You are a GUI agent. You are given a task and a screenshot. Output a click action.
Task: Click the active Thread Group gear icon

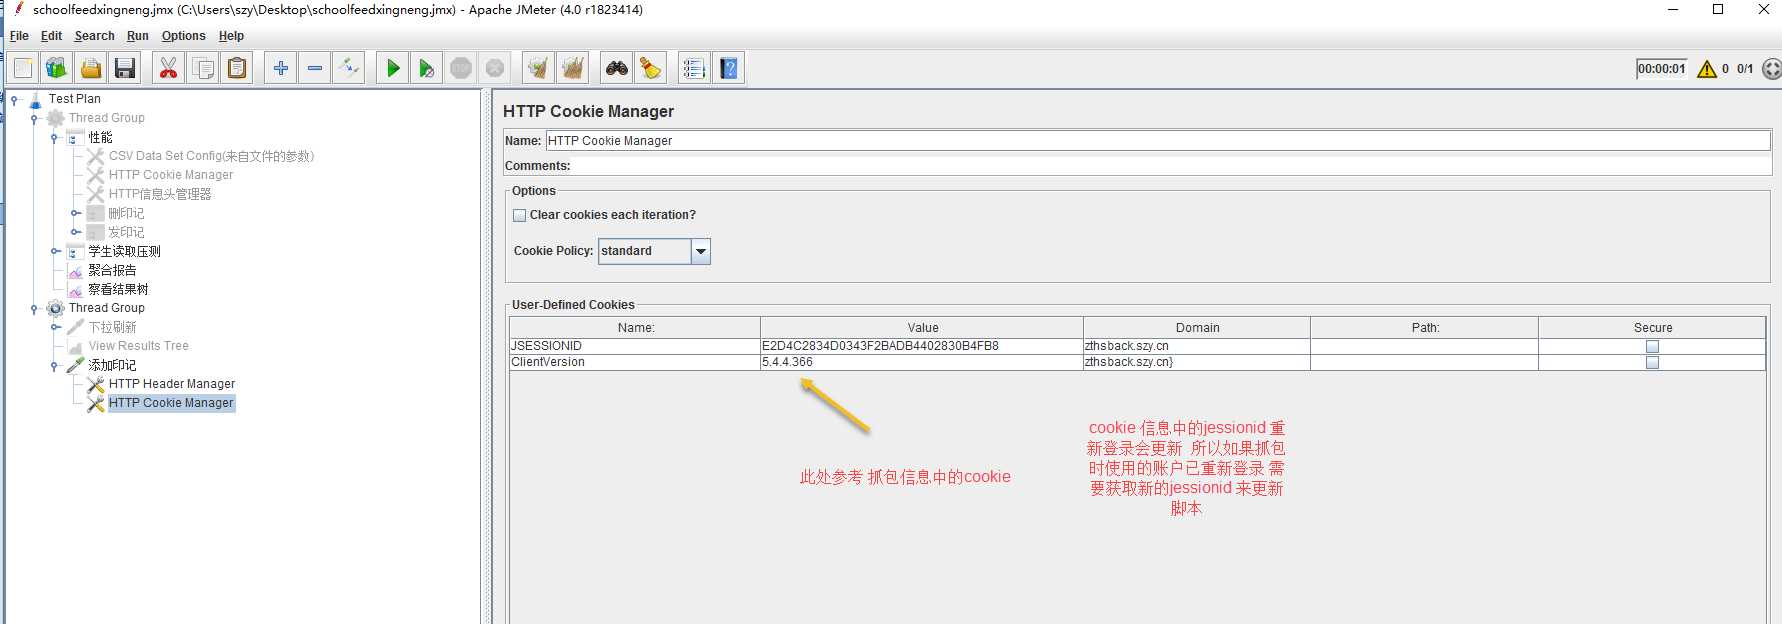pyautogui.click(x=56, y=308)
